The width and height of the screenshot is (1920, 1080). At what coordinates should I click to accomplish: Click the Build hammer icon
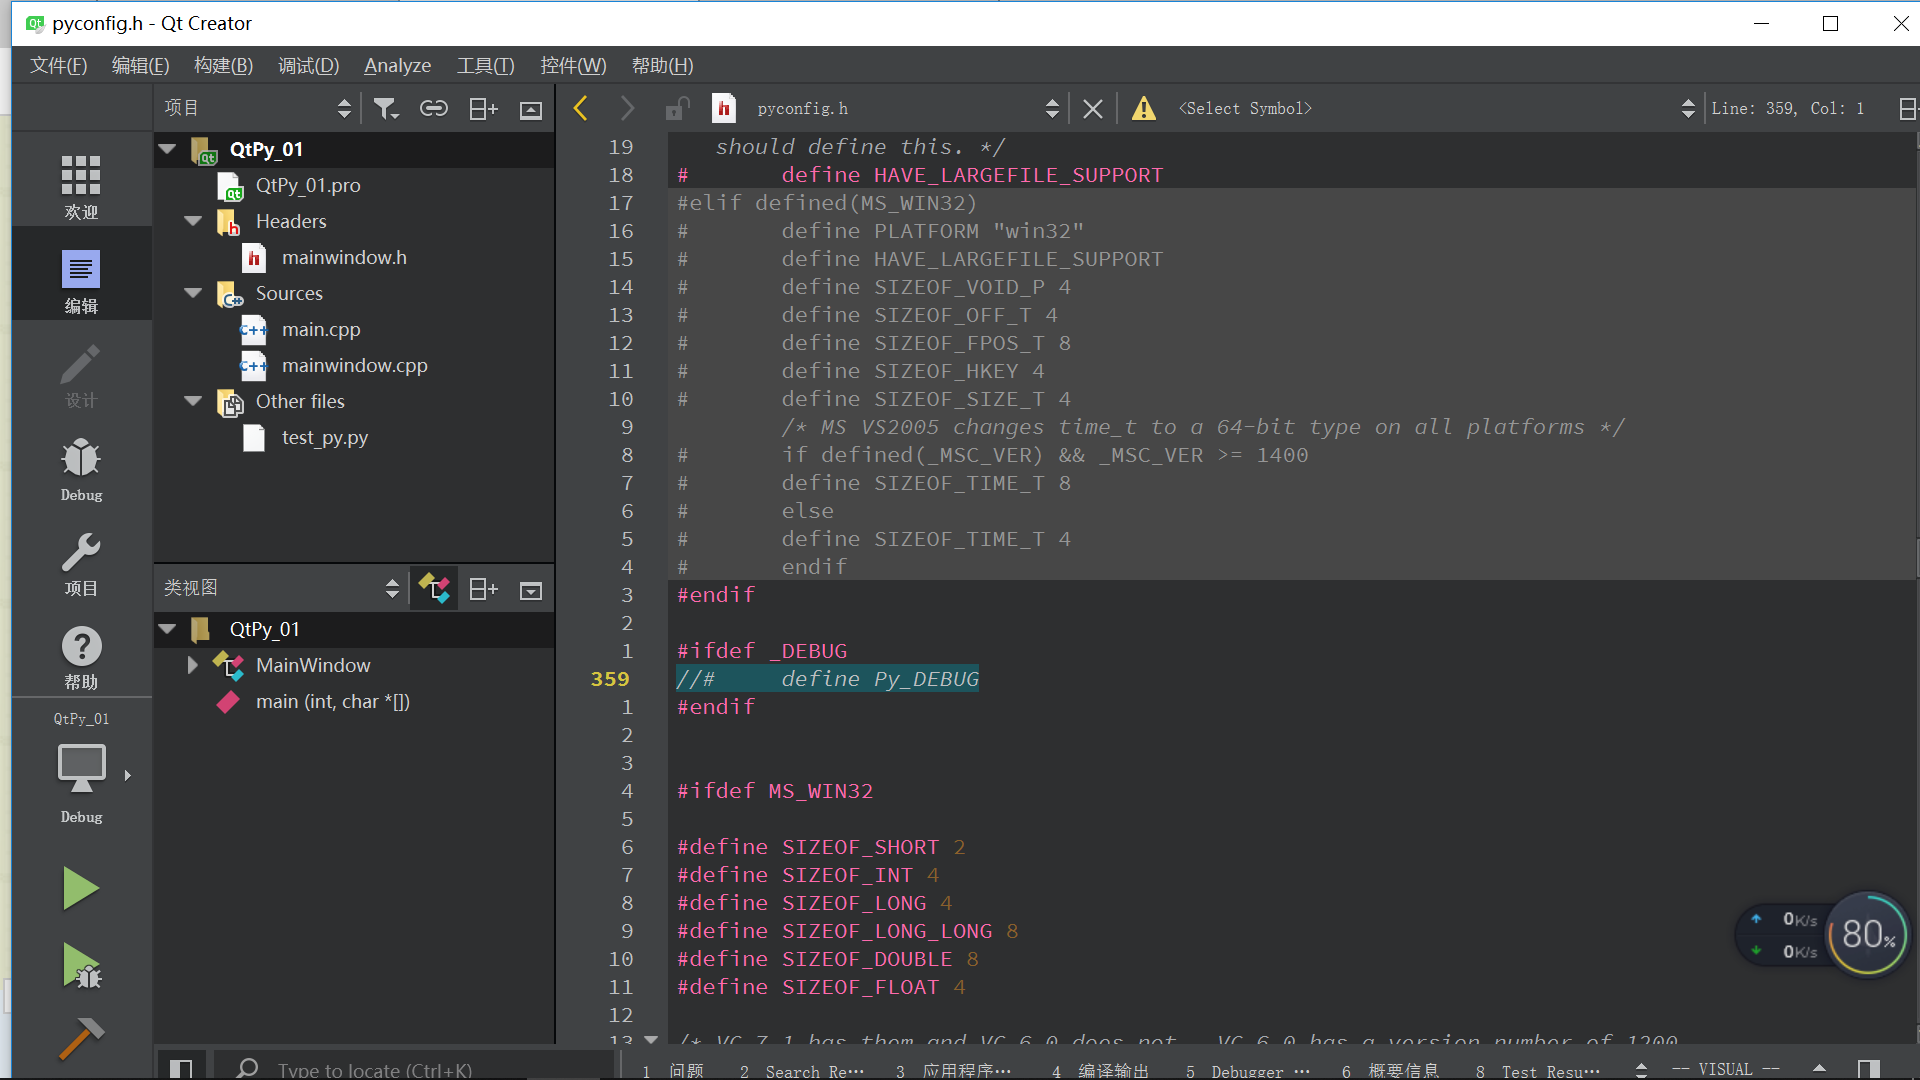(80, 1038)
